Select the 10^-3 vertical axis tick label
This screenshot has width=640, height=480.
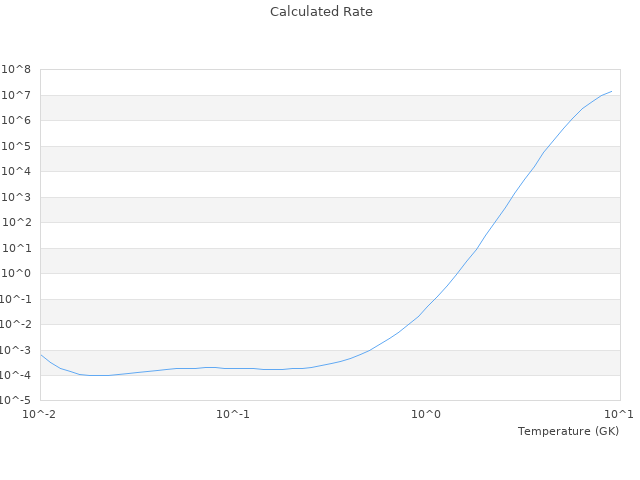(x=15, y=350)
